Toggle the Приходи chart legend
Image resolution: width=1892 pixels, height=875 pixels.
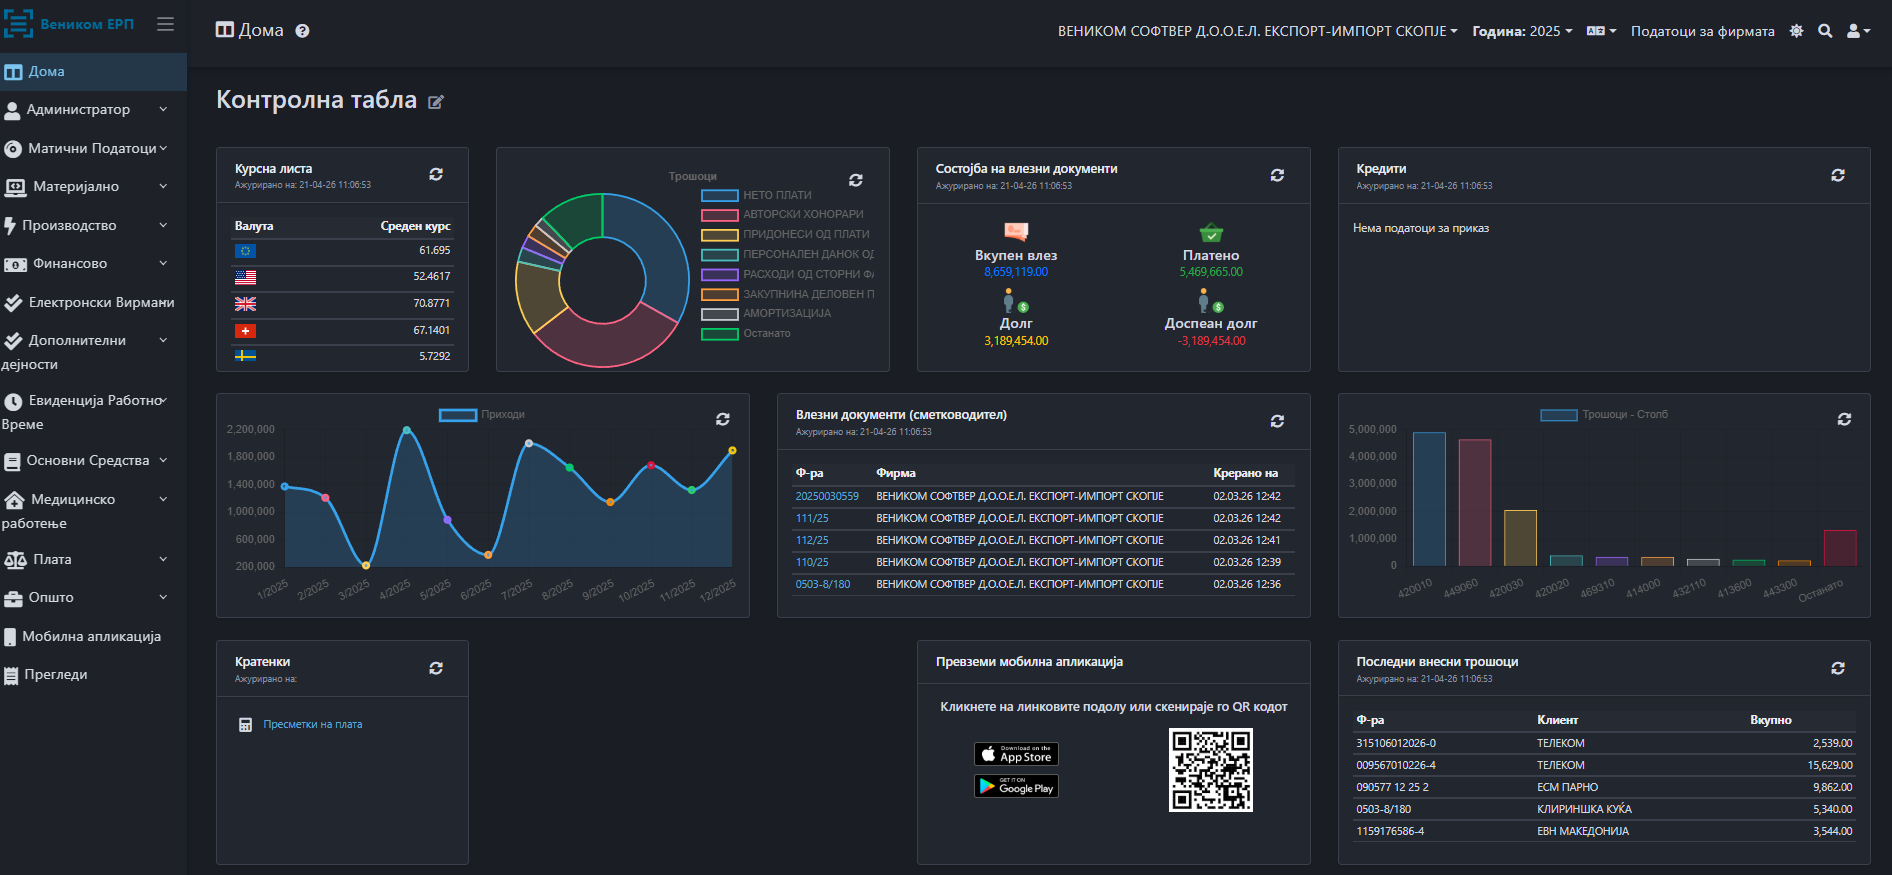tap(482, 414)
